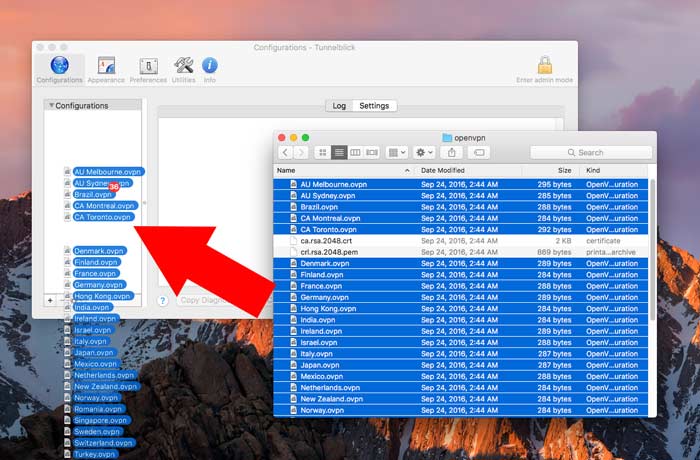Click the openvpn folder title icon
Viewport: 700px width, 460px height.
click(446, 138)
